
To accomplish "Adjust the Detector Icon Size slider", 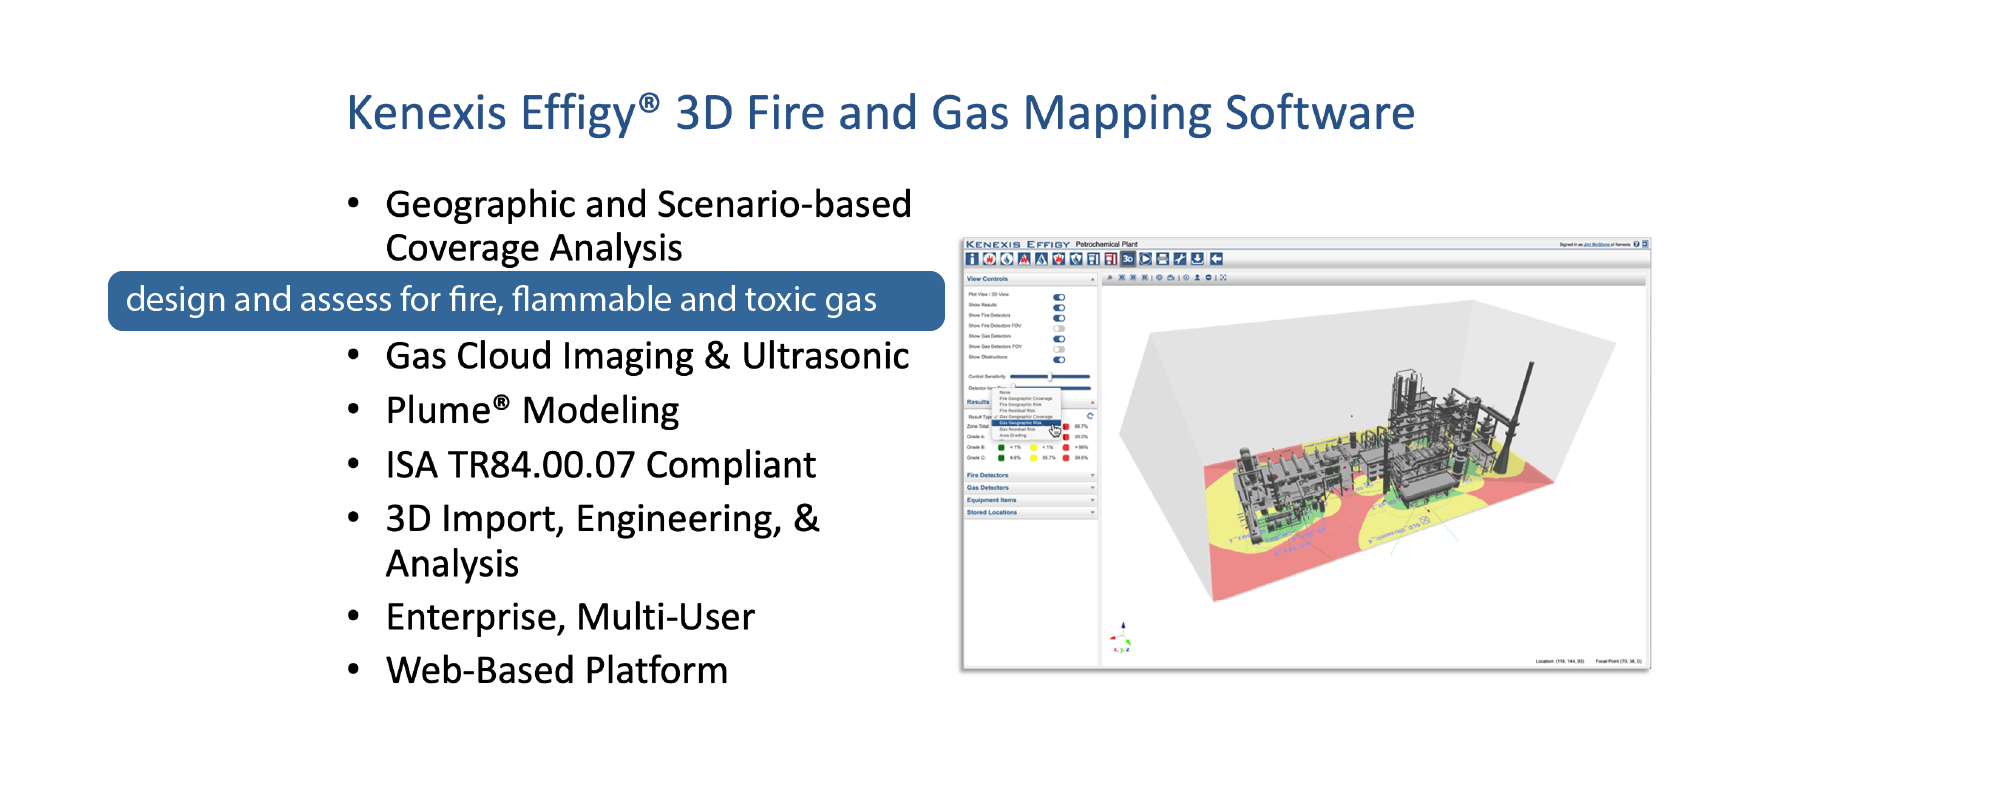I will point(1051,388).
